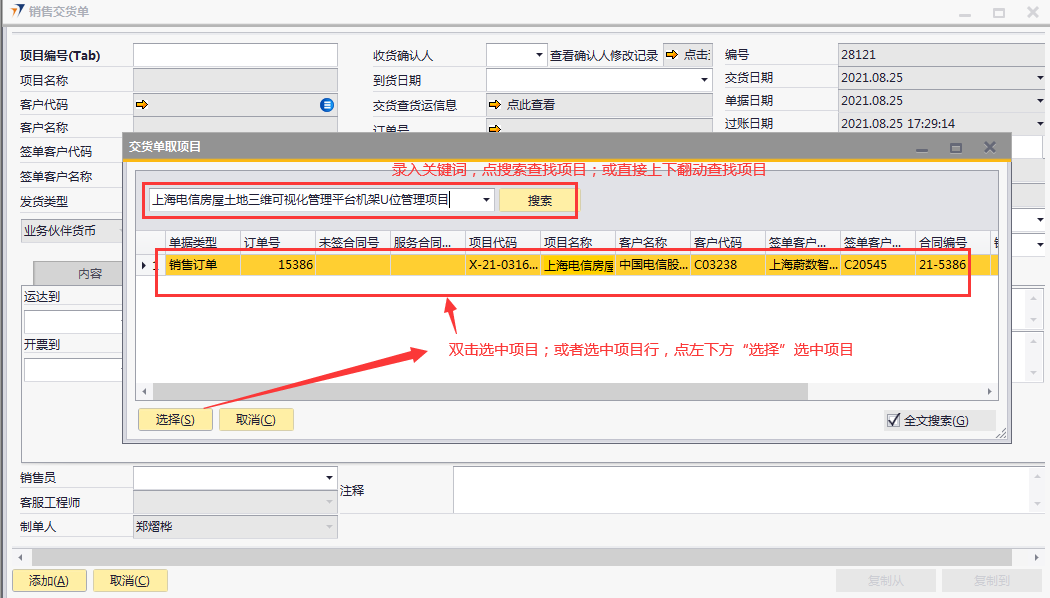Open the 到货日期 dropdown
Screen dimensions: 1050x598
704,79
